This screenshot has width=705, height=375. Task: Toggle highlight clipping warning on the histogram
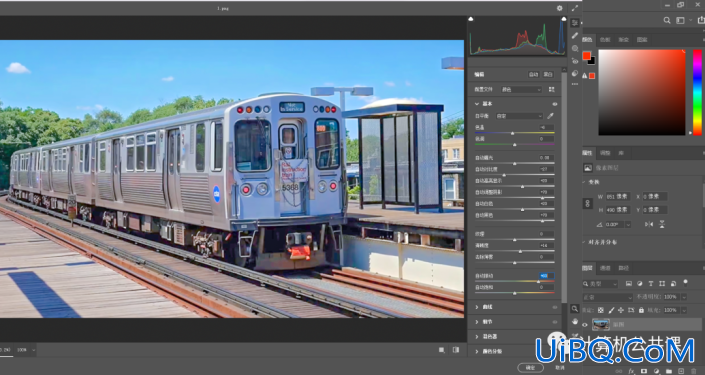(x=564, y=19)
